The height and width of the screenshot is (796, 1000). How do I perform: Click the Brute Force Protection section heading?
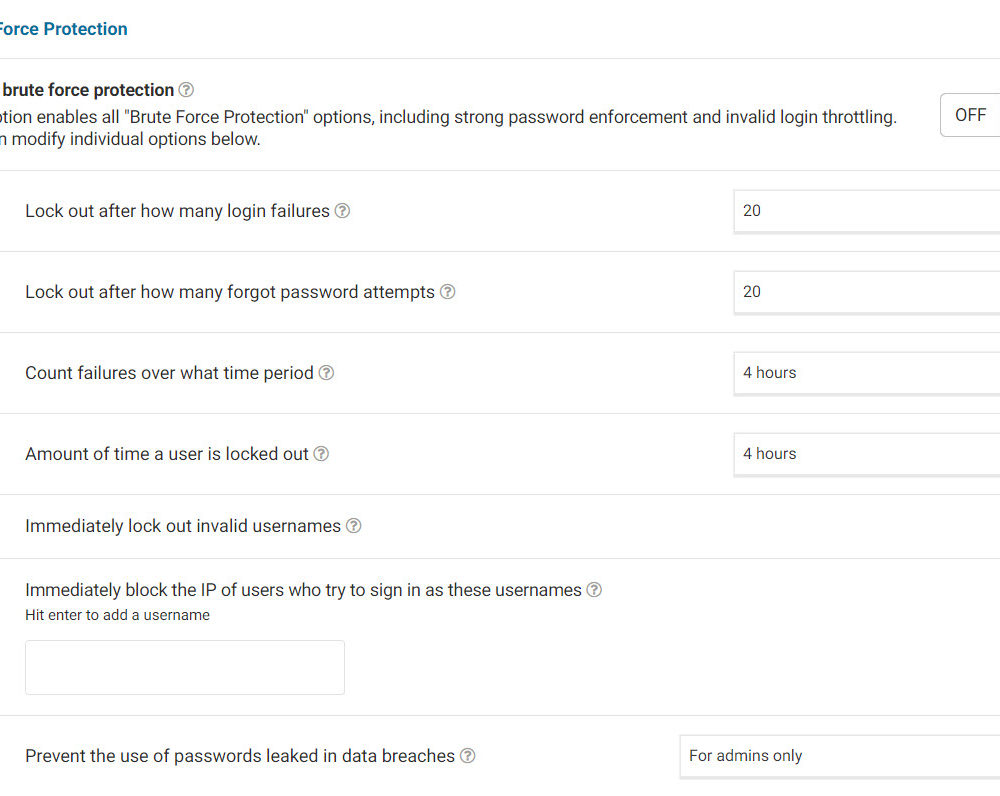62,29
